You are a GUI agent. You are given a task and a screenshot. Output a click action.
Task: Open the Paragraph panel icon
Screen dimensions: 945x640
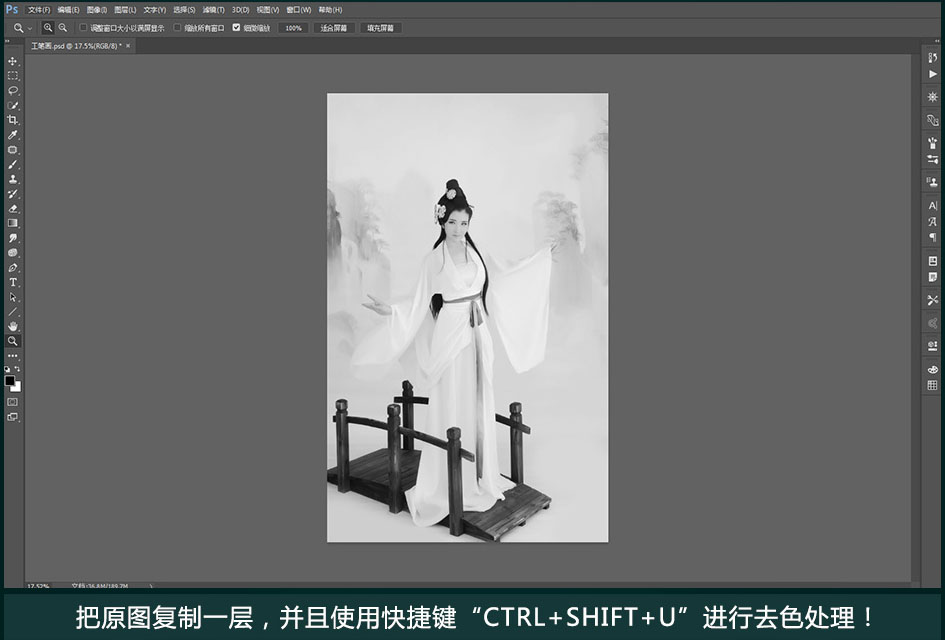pyautogui.click(x=932, y=237)
